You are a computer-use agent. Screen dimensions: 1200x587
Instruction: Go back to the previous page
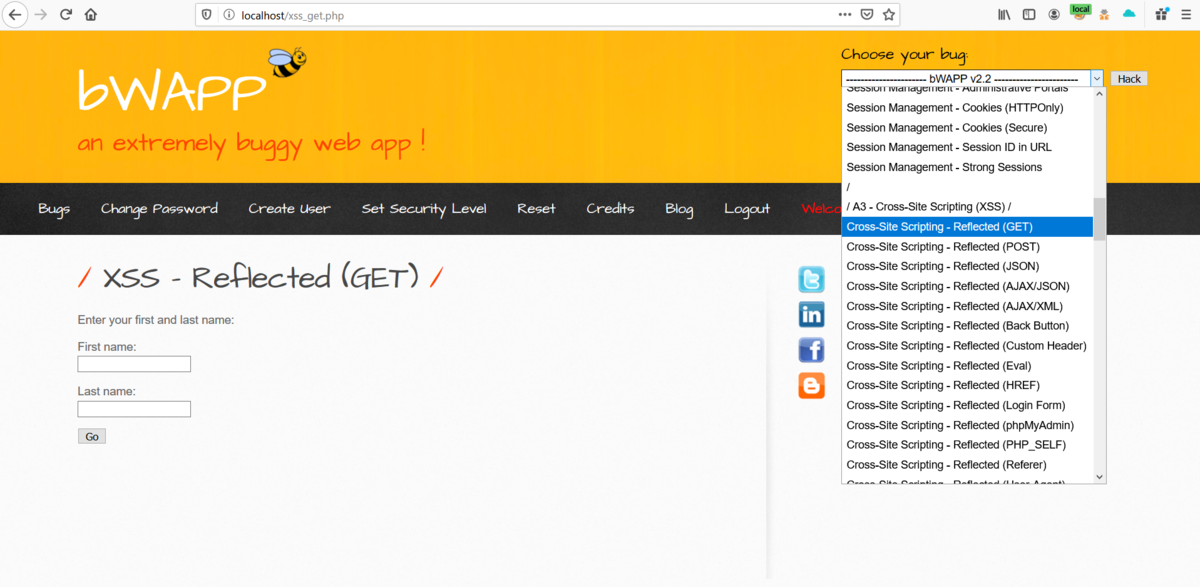coord(16,15)
